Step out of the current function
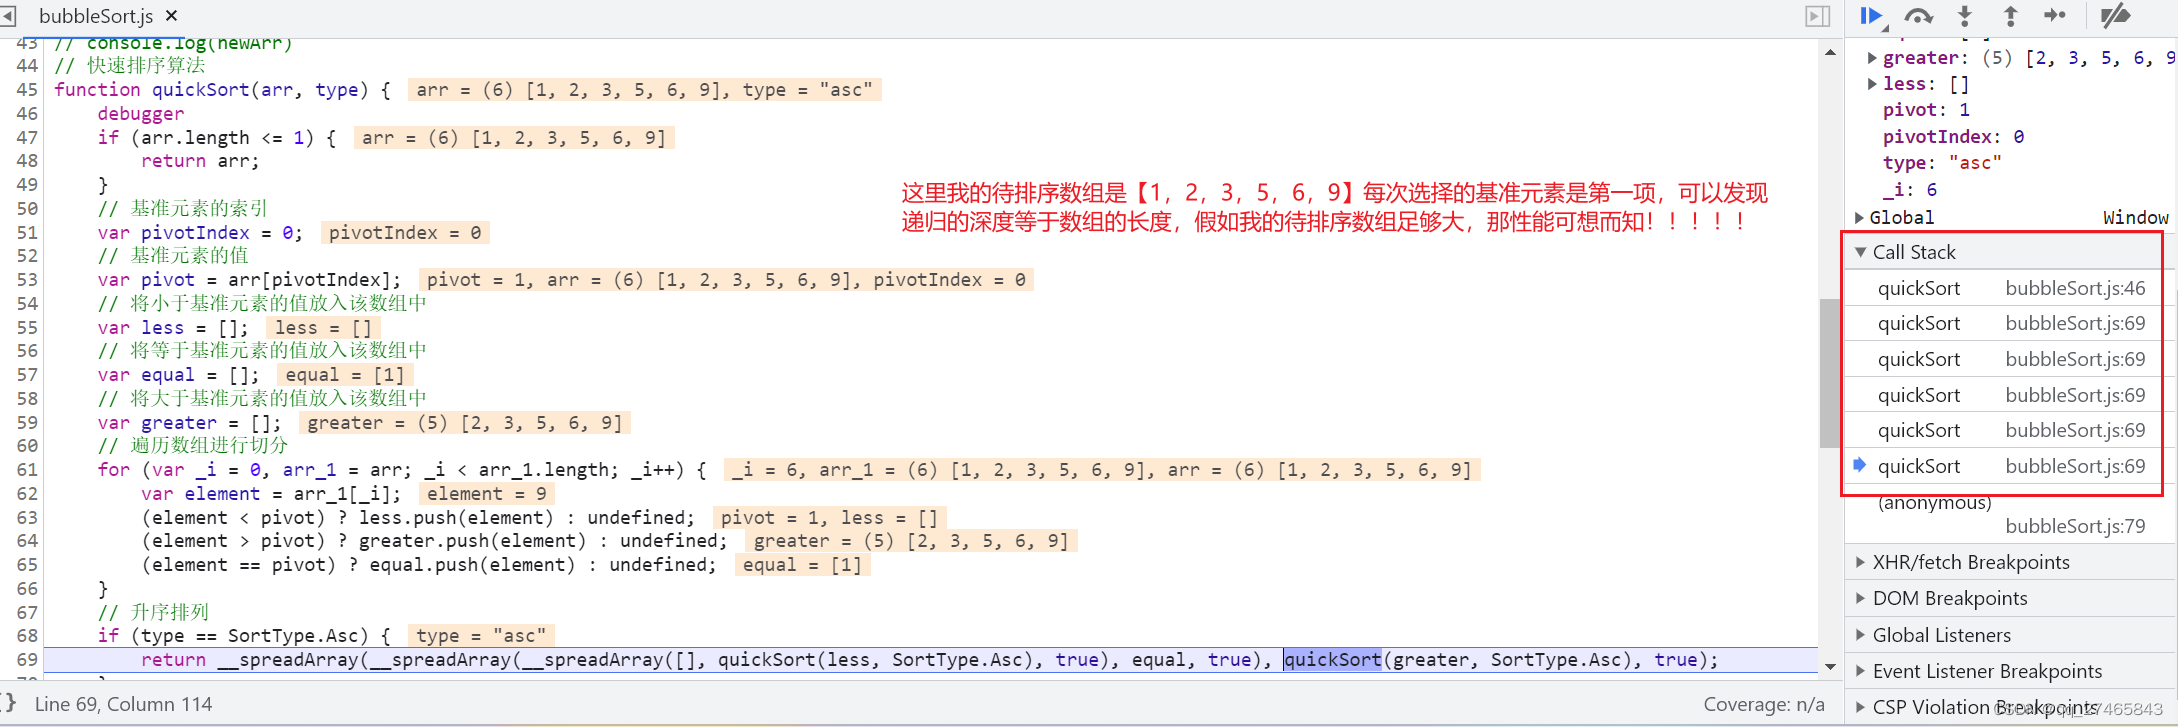This screenshot has height=727, width=2178. coord(2010,16)
